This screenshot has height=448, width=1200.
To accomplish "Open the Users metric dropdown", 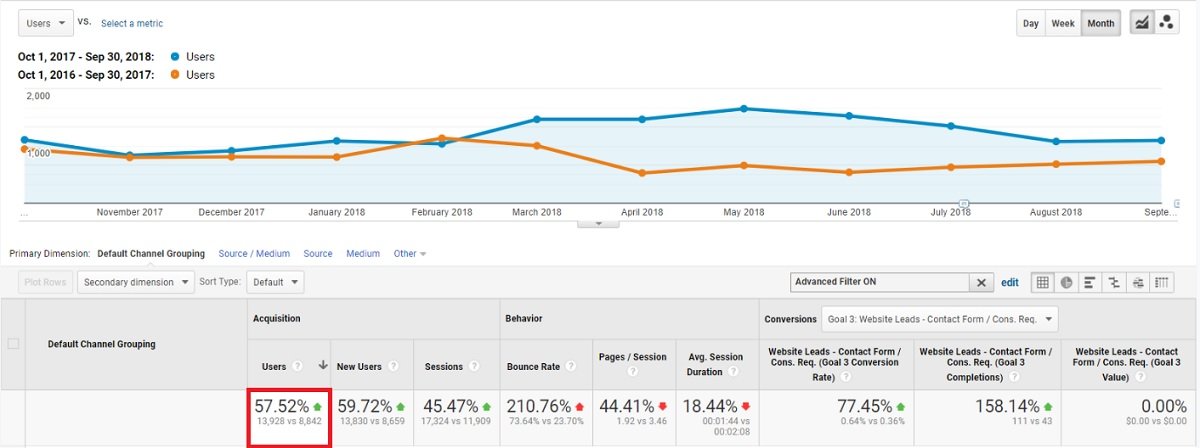I will (46, 22).
